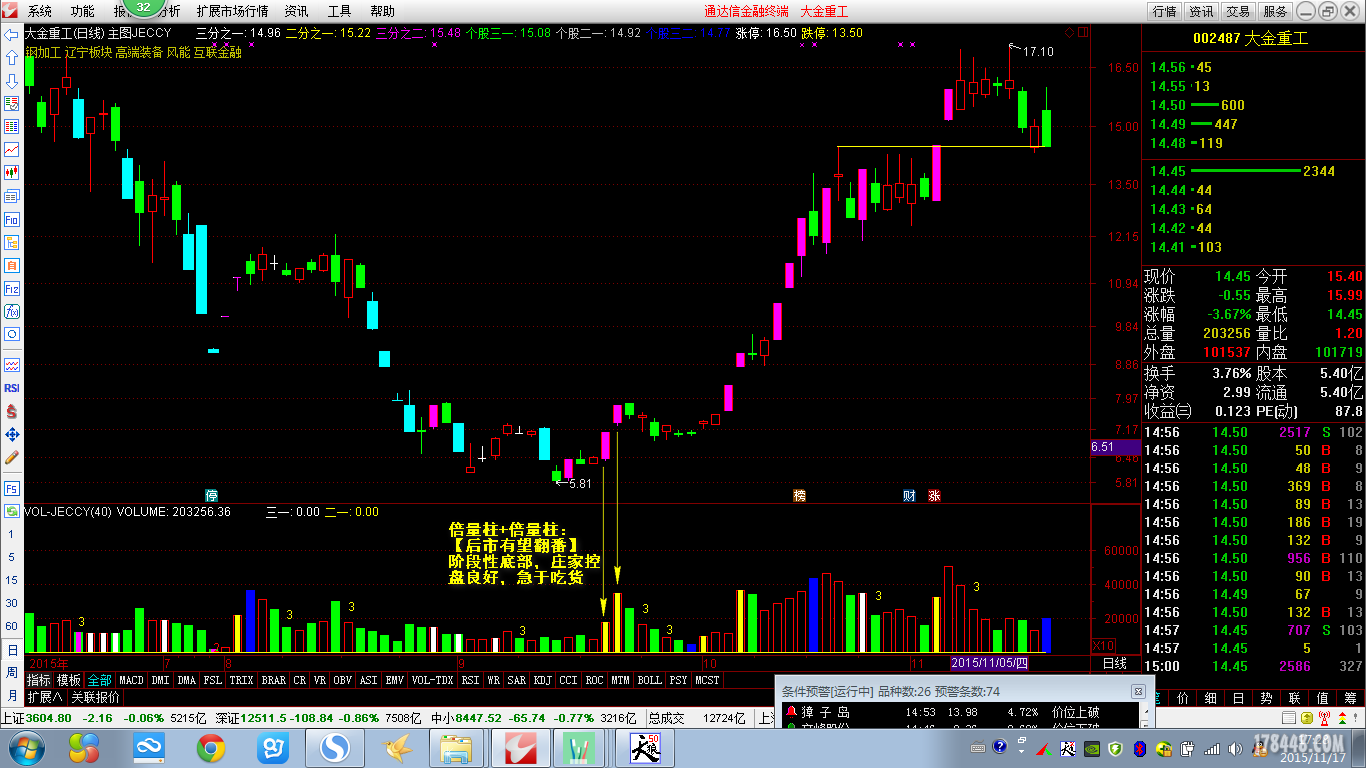This screenshot has width=1366, height=768.
Task: Open the 帮助 menu
Action: 382,11
